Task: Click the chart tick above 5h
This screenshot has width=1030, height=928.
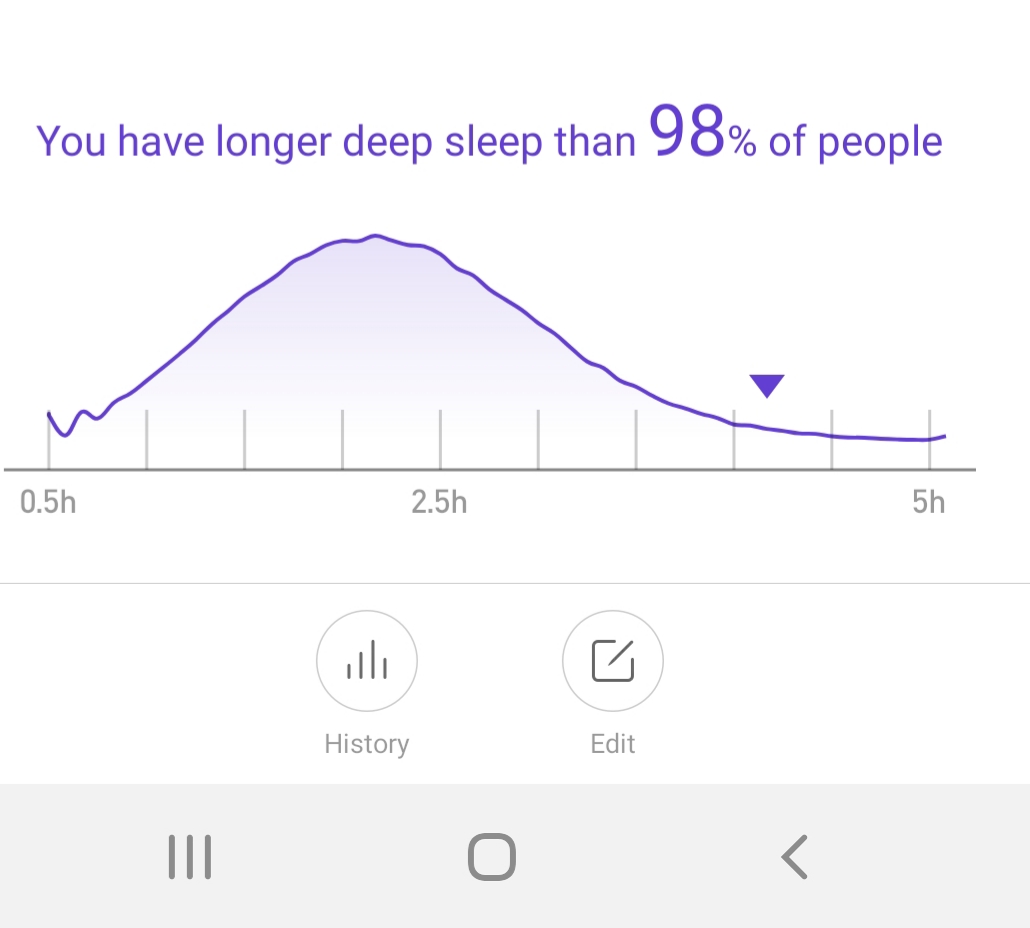Action: (x=929, y=439)
